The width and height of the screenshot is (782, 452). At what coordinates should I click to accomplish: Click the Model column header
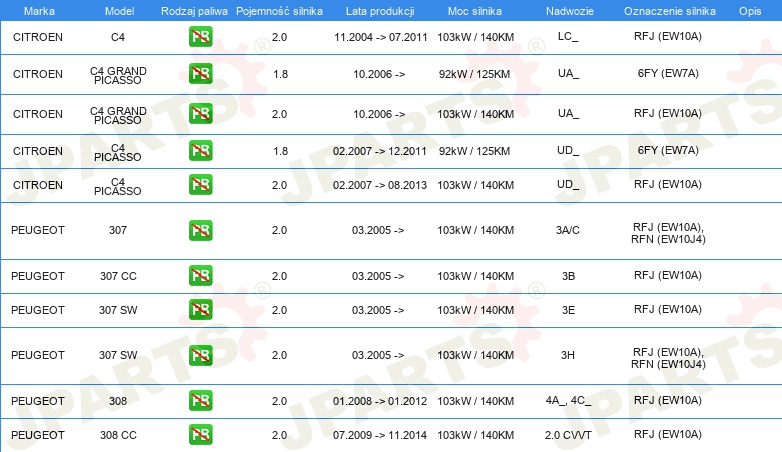pyautogui.click(x=119, y=11)
